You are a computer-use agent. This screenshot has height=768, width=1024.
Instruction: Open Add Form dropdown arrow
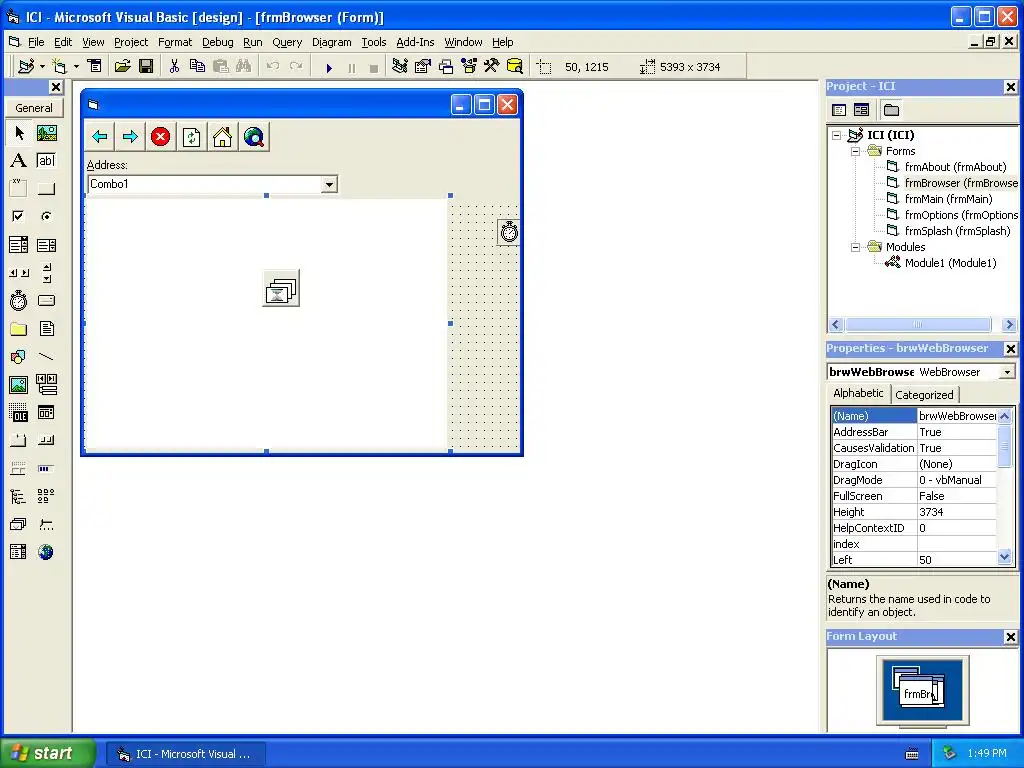(76, 67)
